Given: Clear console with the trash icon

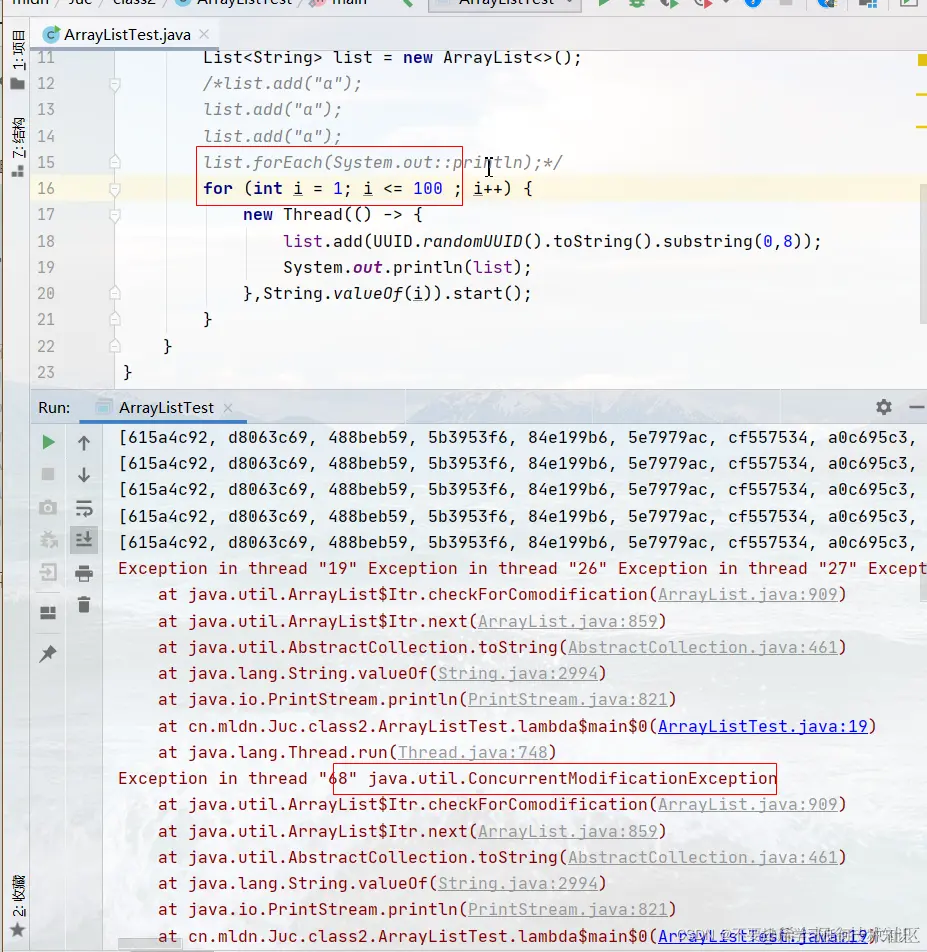Looking at the screenshot, I should coord(84,605).
